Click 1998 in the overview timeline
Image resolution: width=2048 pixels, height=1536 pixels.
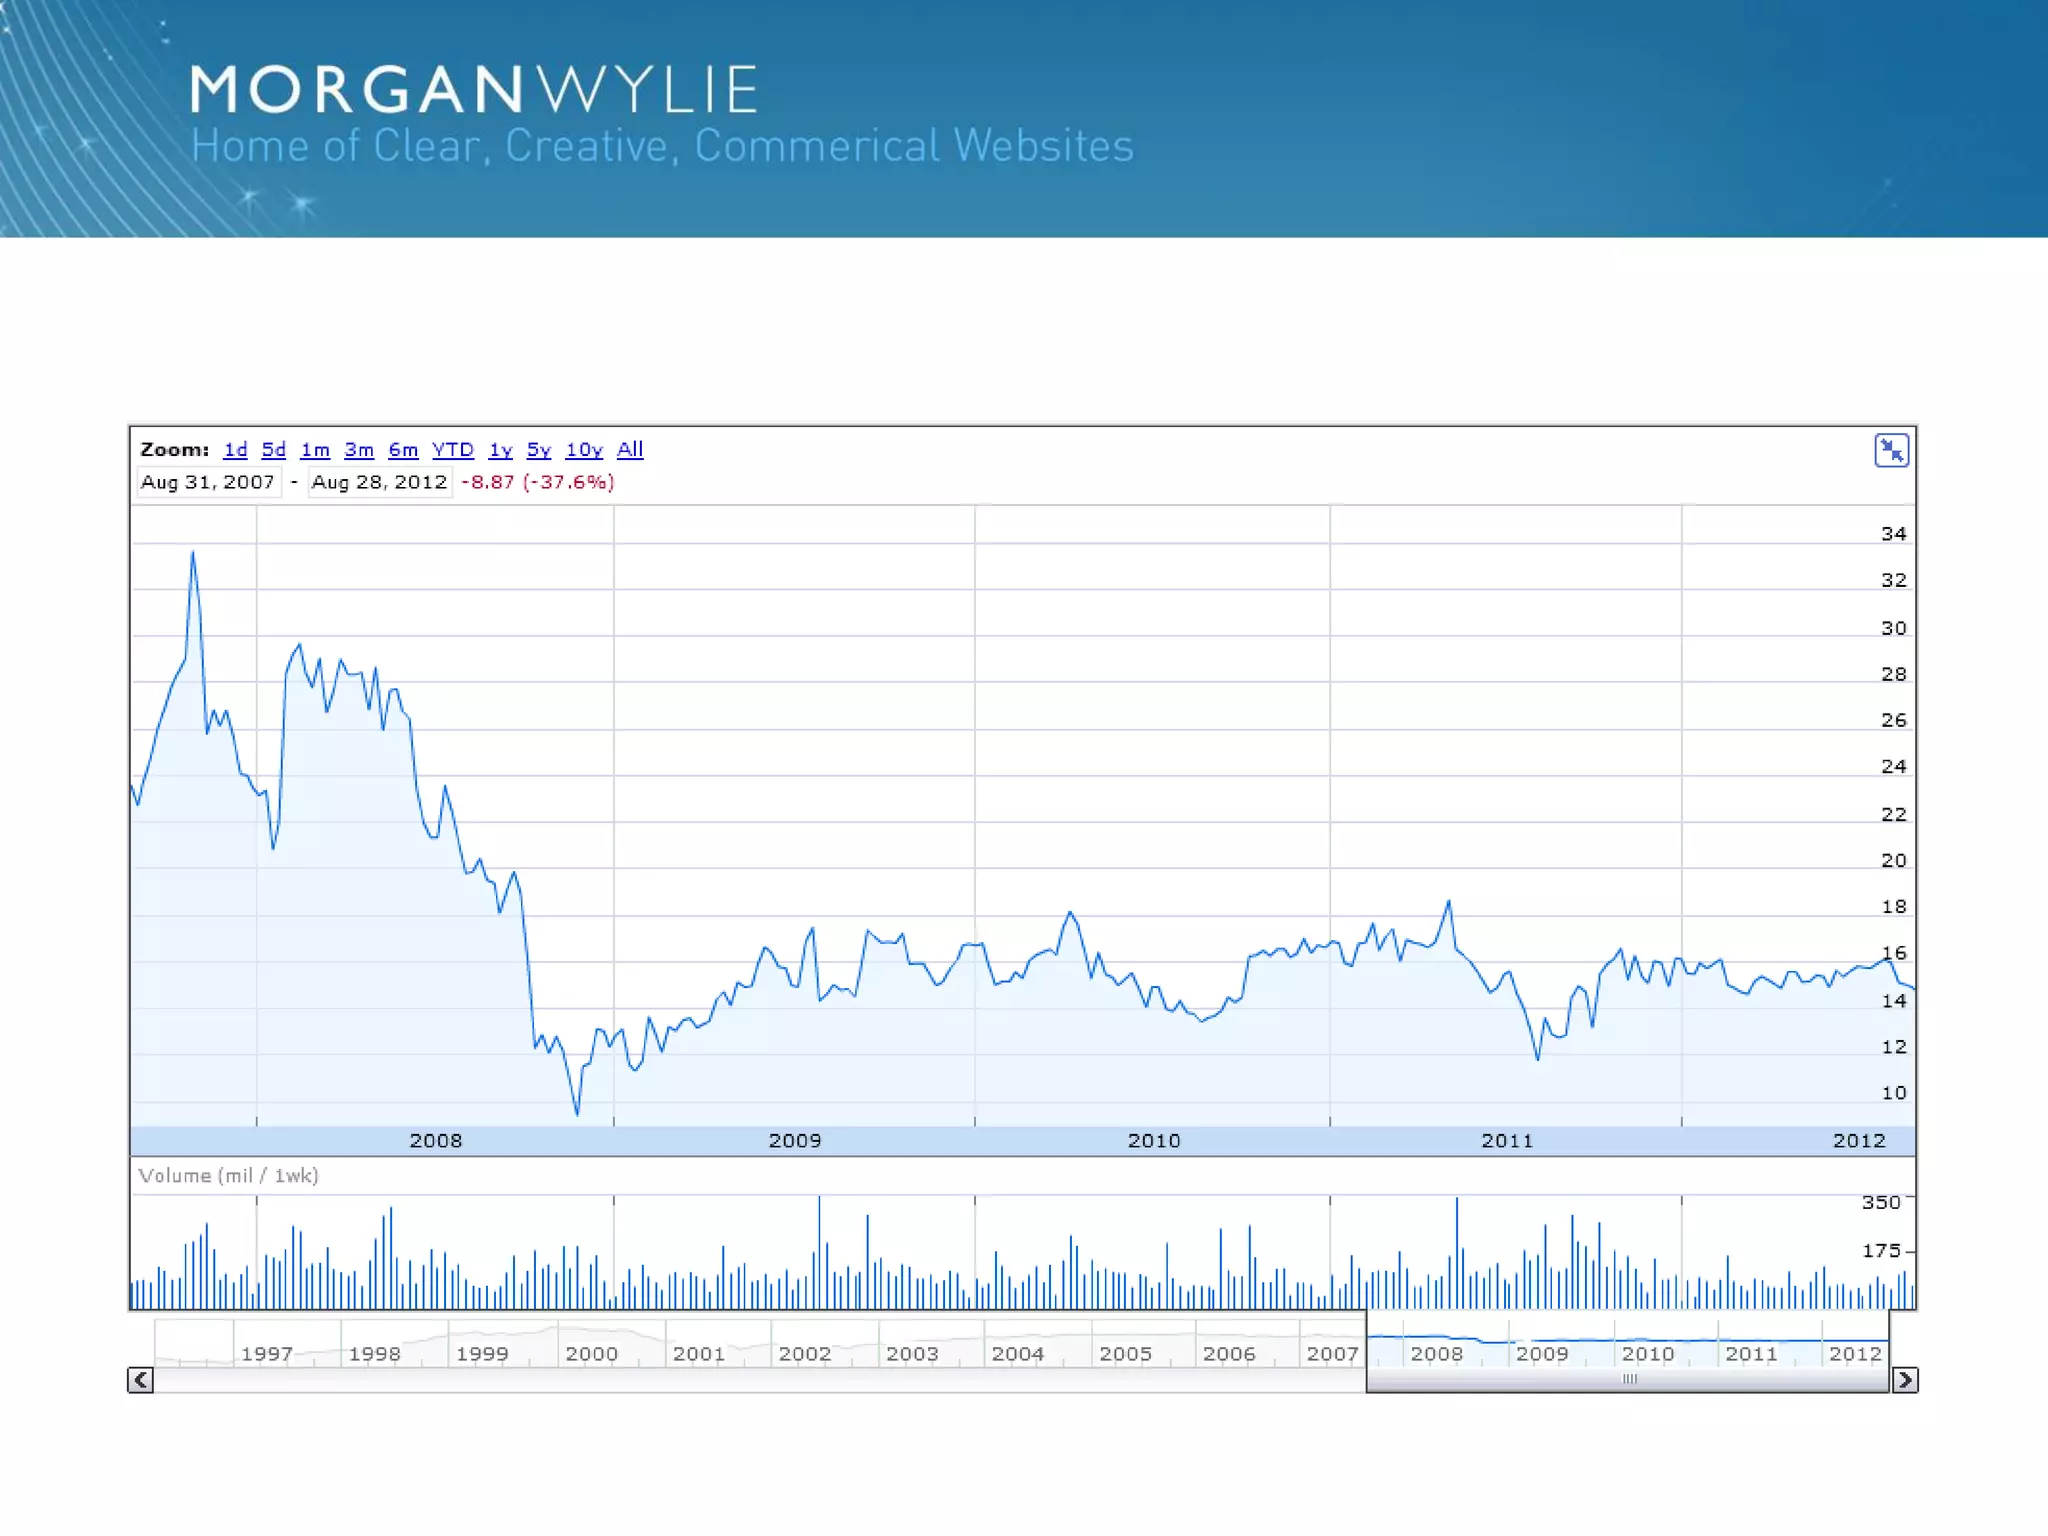click(x=374, y=1354)
